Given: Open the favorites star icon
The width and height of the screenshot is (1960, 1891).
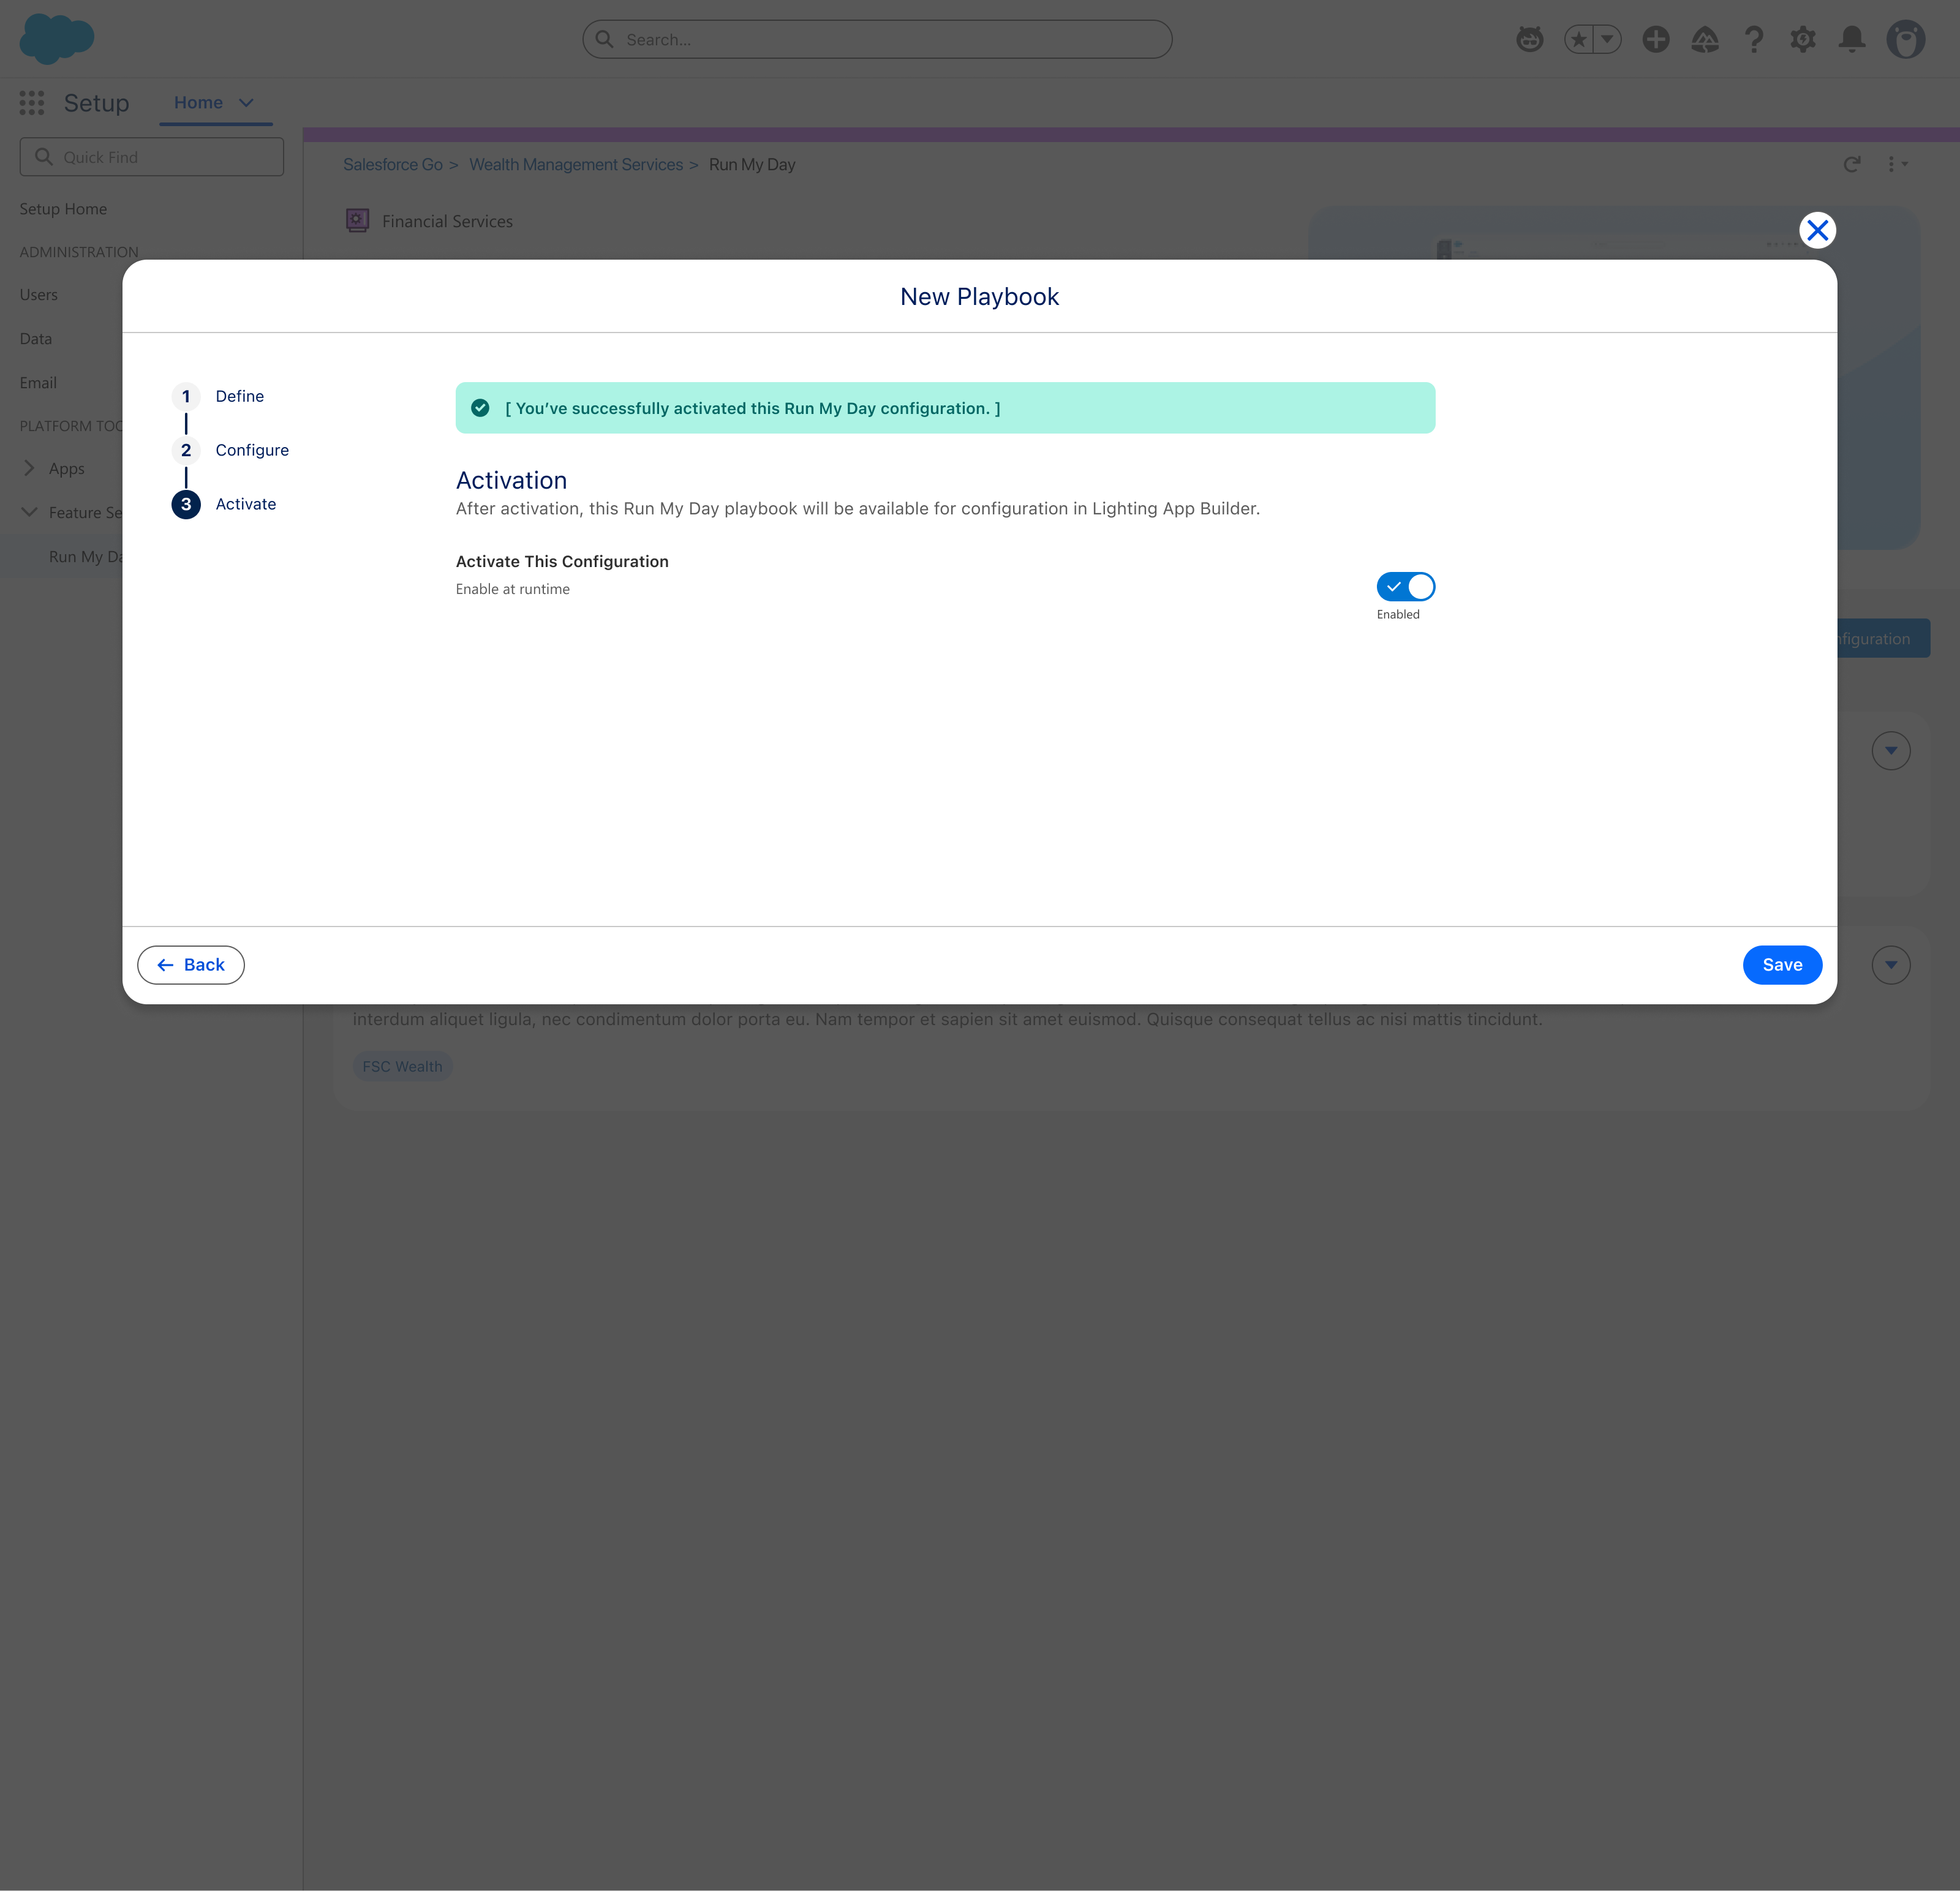Looking at the screenshot, I should [x=1579, y=40].
